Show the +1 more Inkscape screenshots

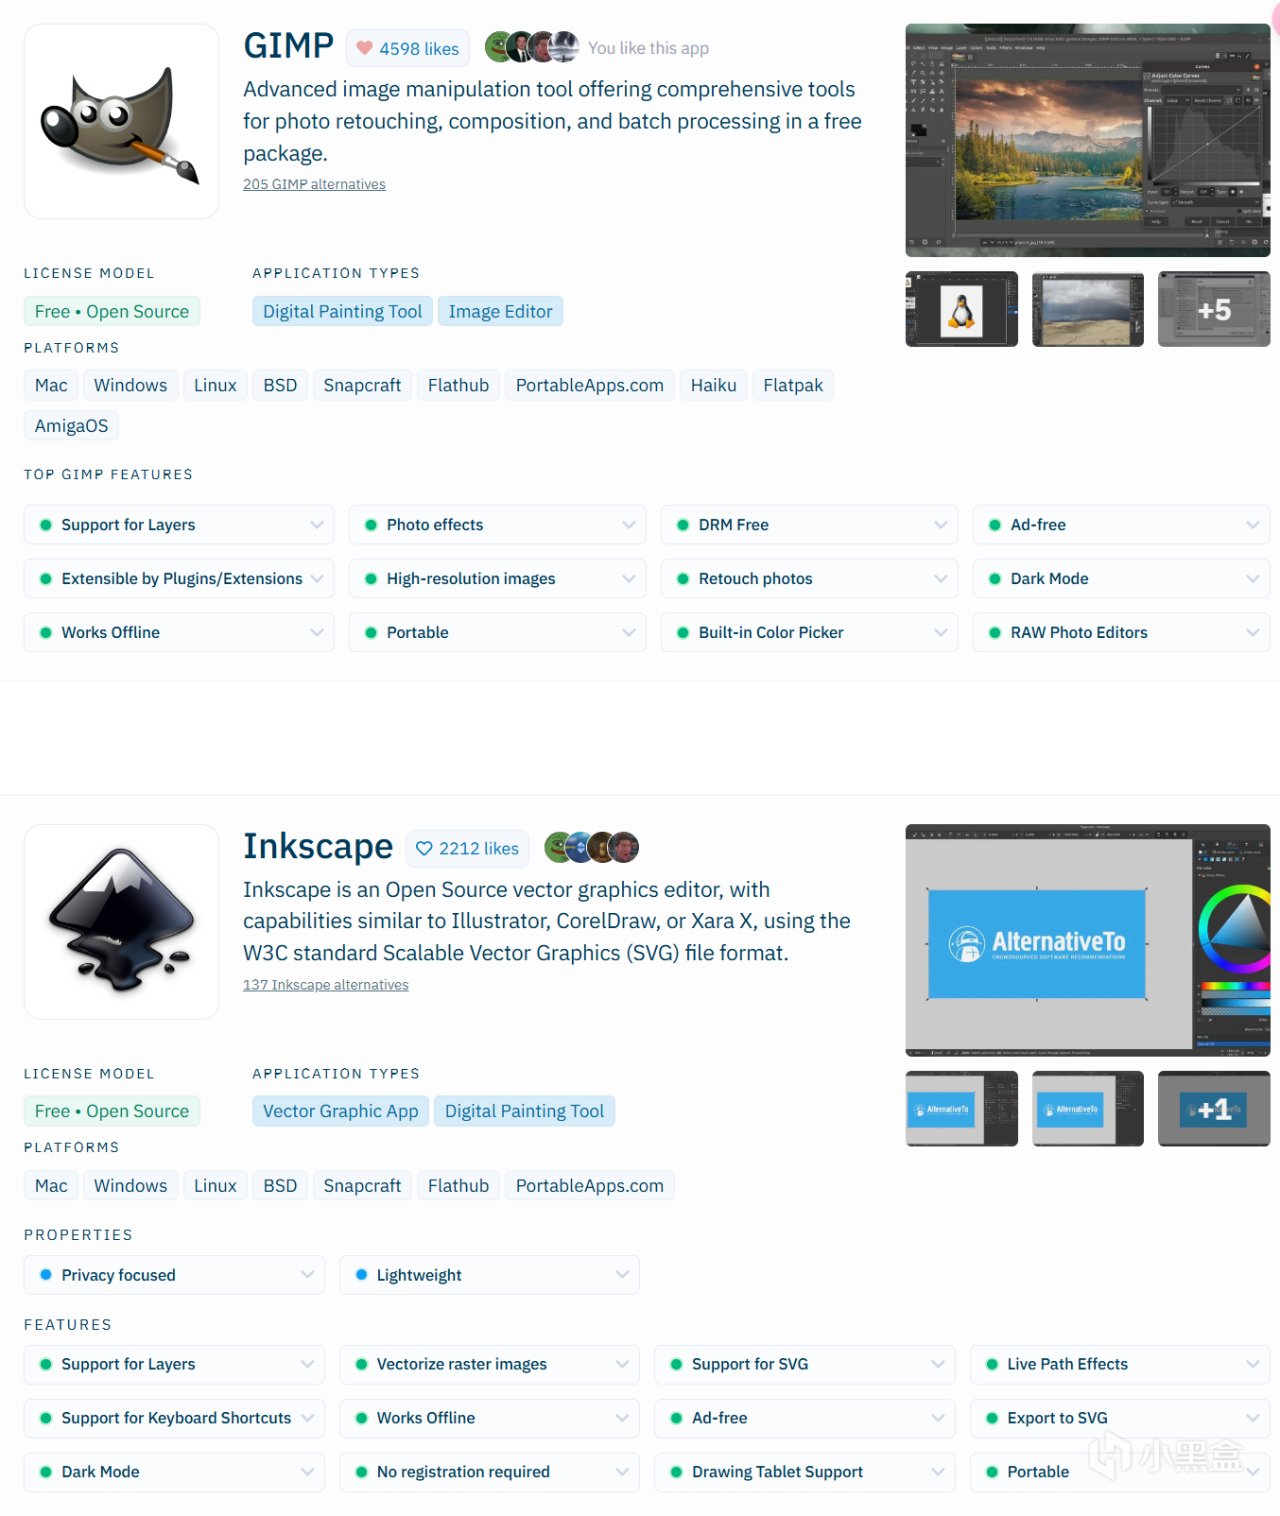coord(1214,1108)
